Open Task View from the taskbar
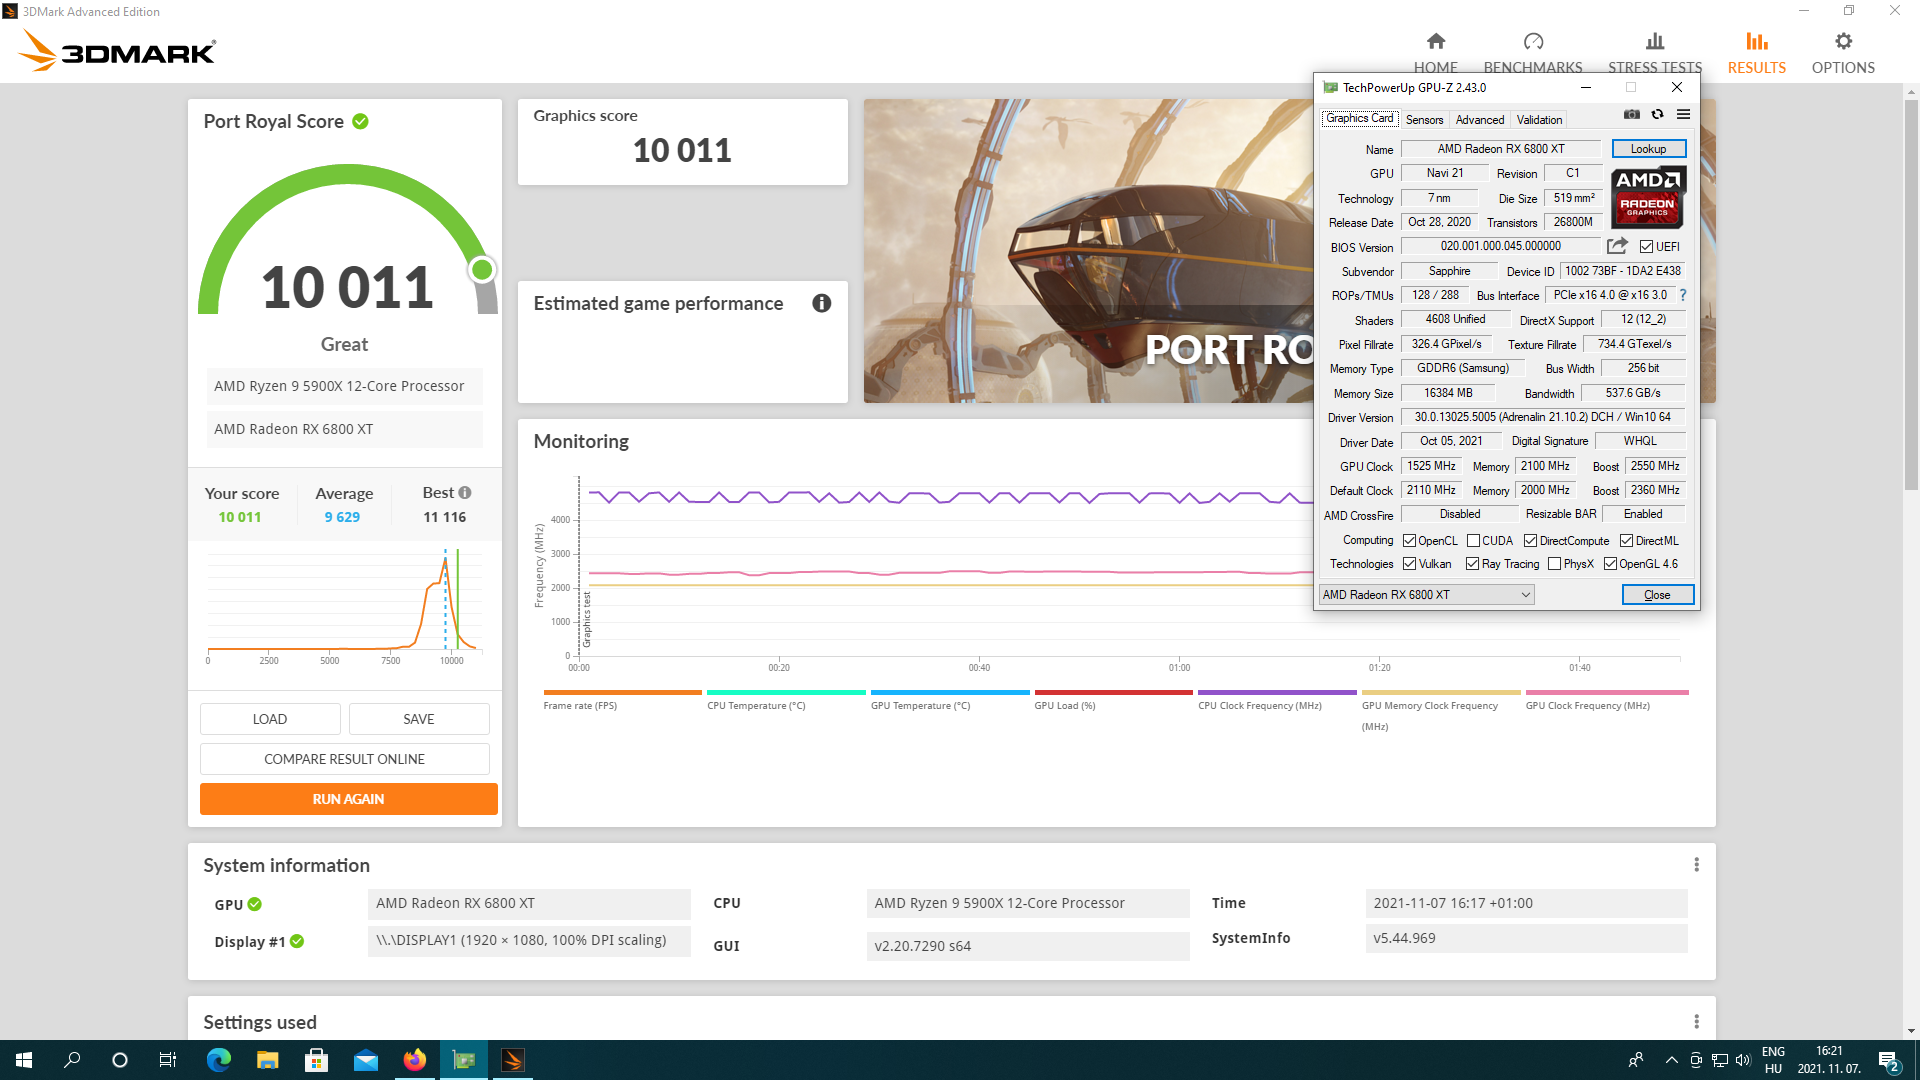Image resolution: width=1920 pixels, height=1080 pixels. [x=168, y=1060]
